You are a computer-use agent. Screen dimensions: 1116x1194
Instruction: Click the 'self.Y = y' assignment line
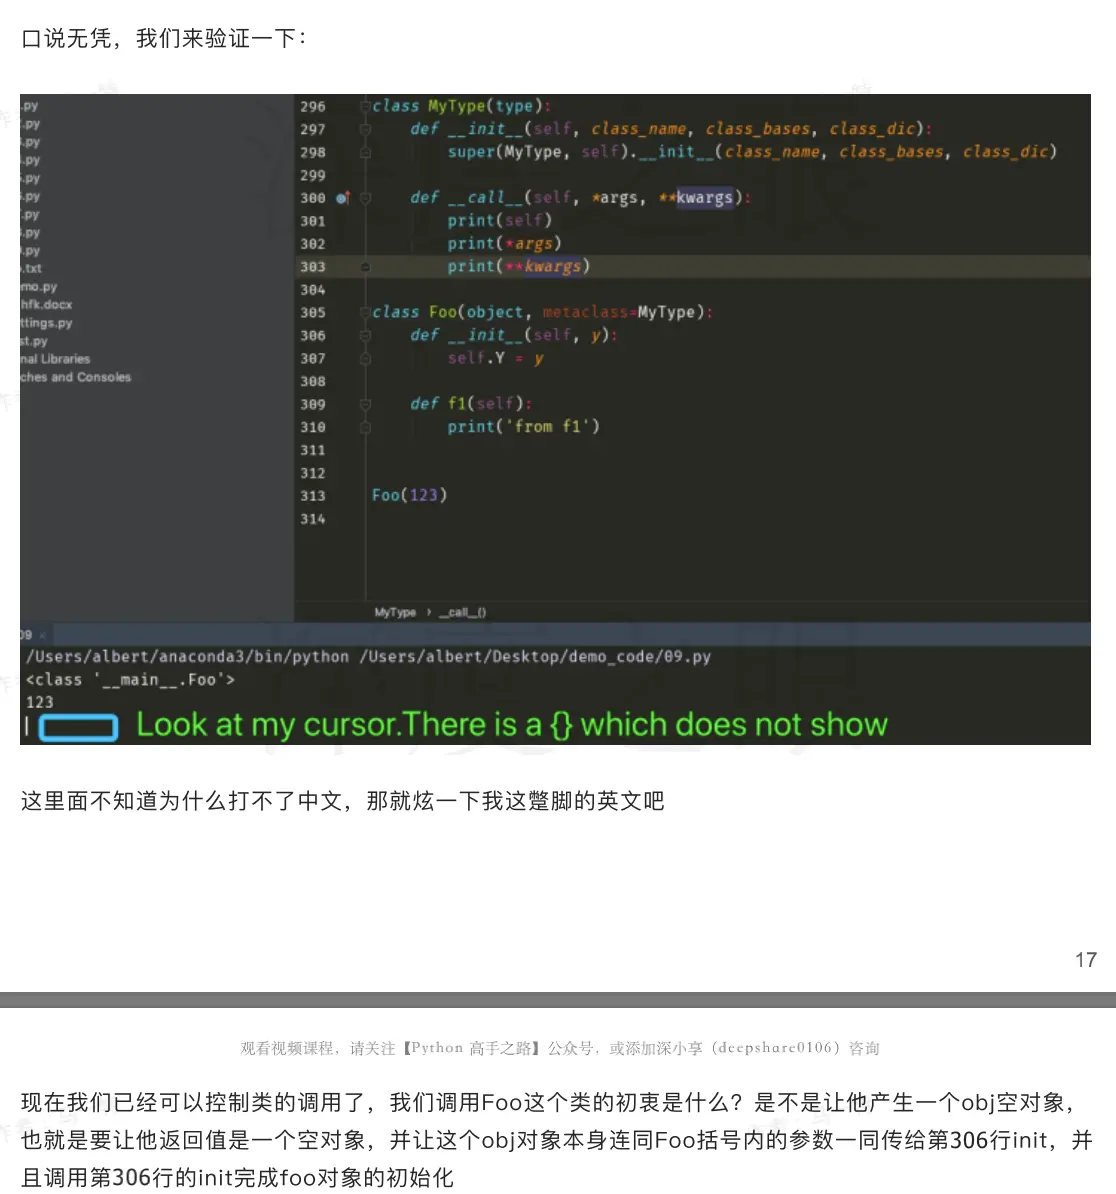point(496,358)
